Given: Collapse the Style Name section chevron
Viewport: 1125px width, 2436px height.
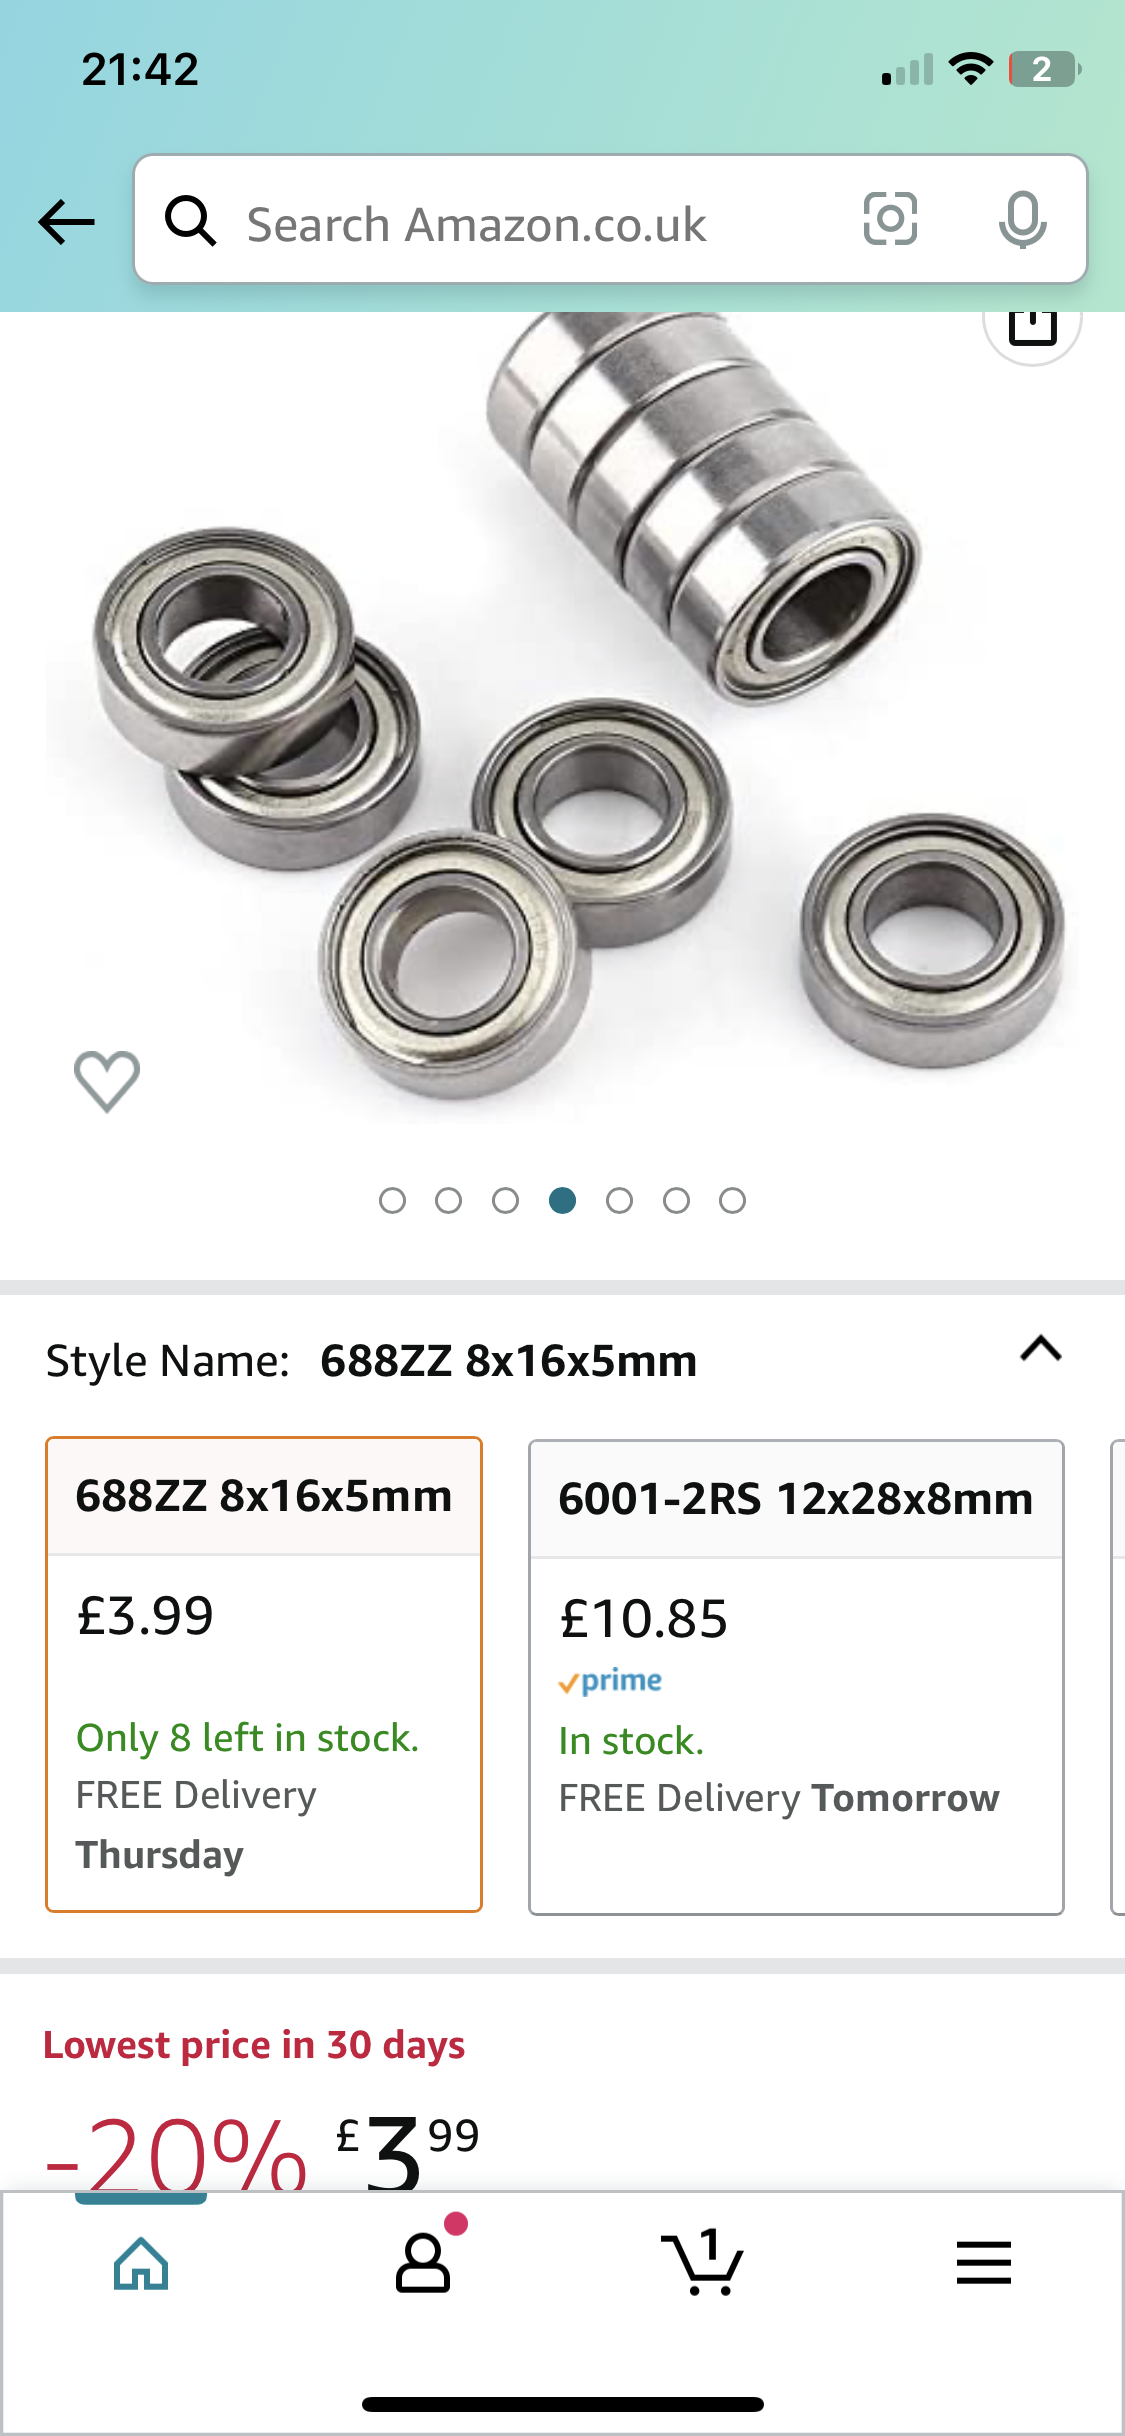Looking at the screenshot, I should 1040,1350.
